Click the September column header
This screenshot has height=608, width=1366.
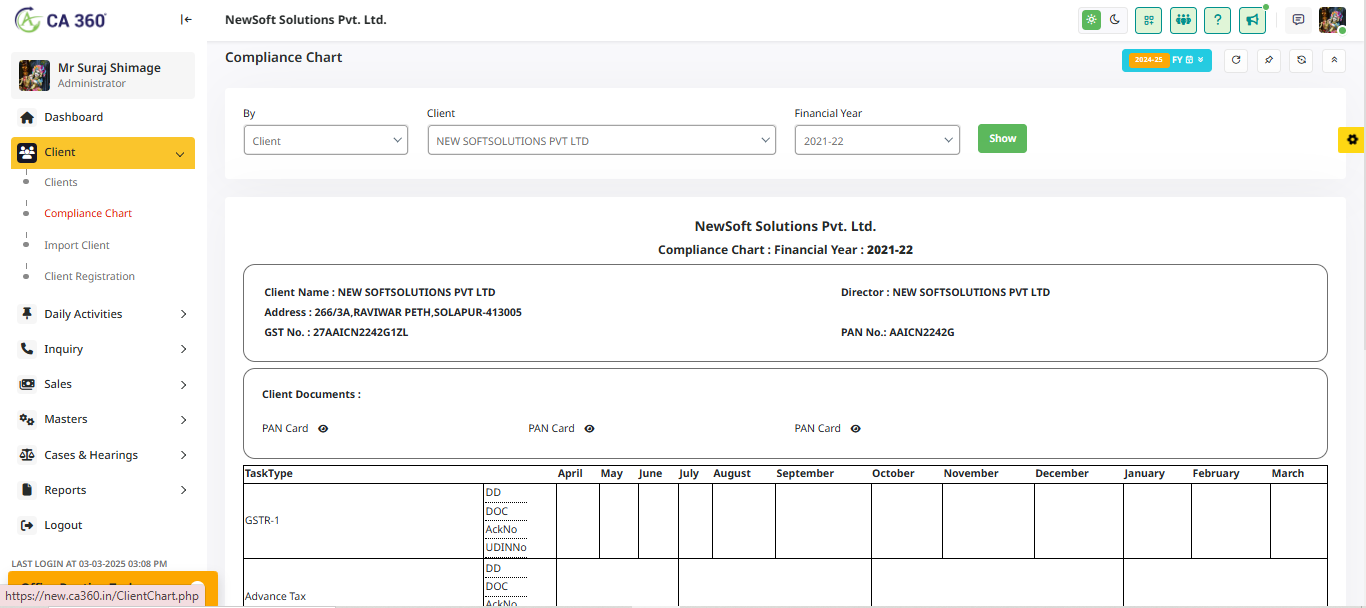[805, 473]
